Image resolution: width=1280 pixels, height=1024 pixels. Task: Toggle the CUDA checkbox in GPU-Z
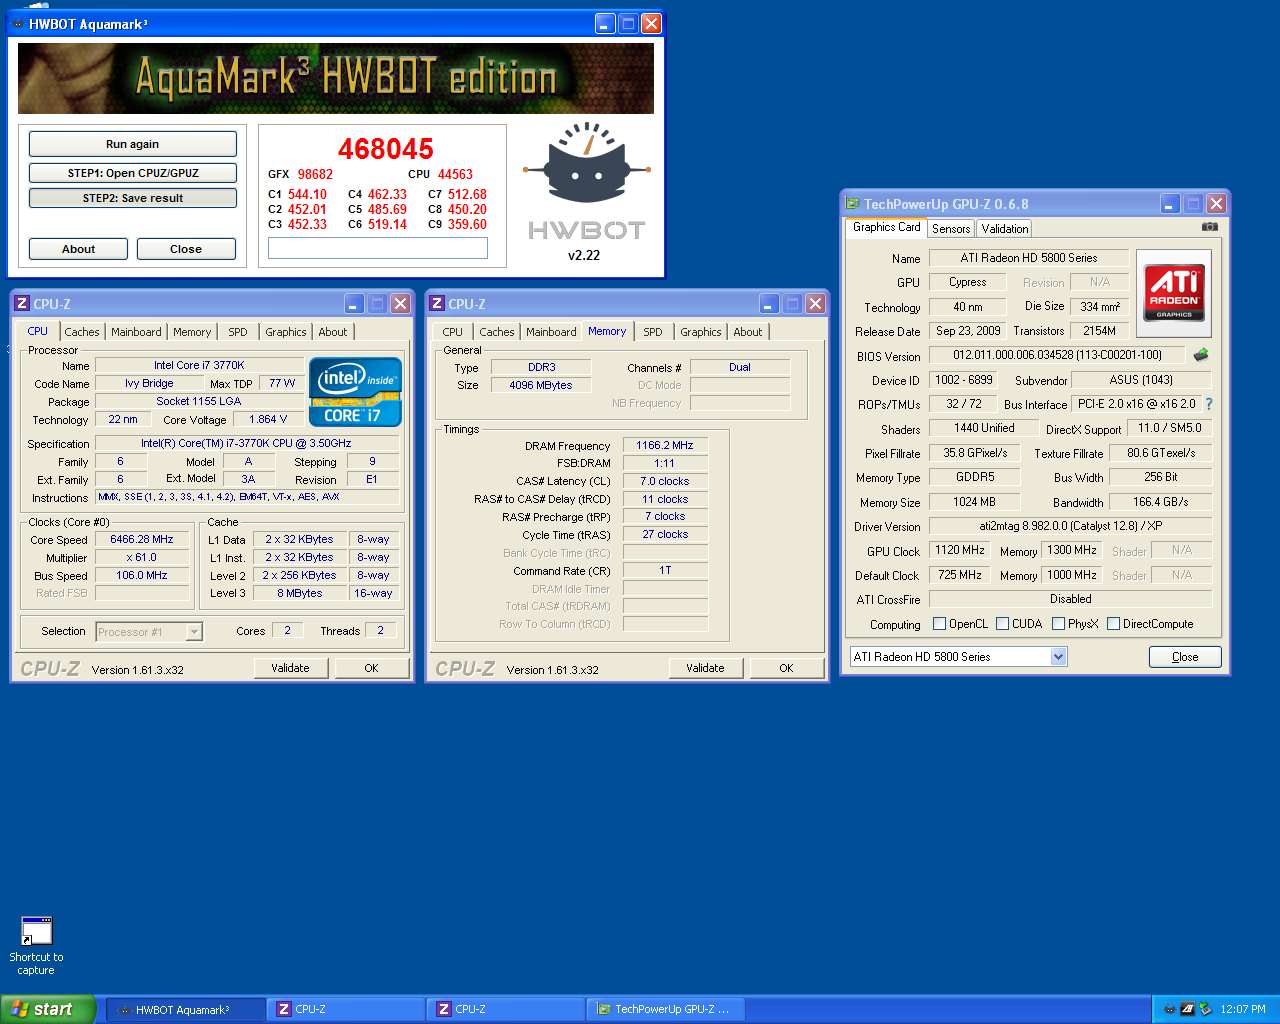pos(1002,624)
